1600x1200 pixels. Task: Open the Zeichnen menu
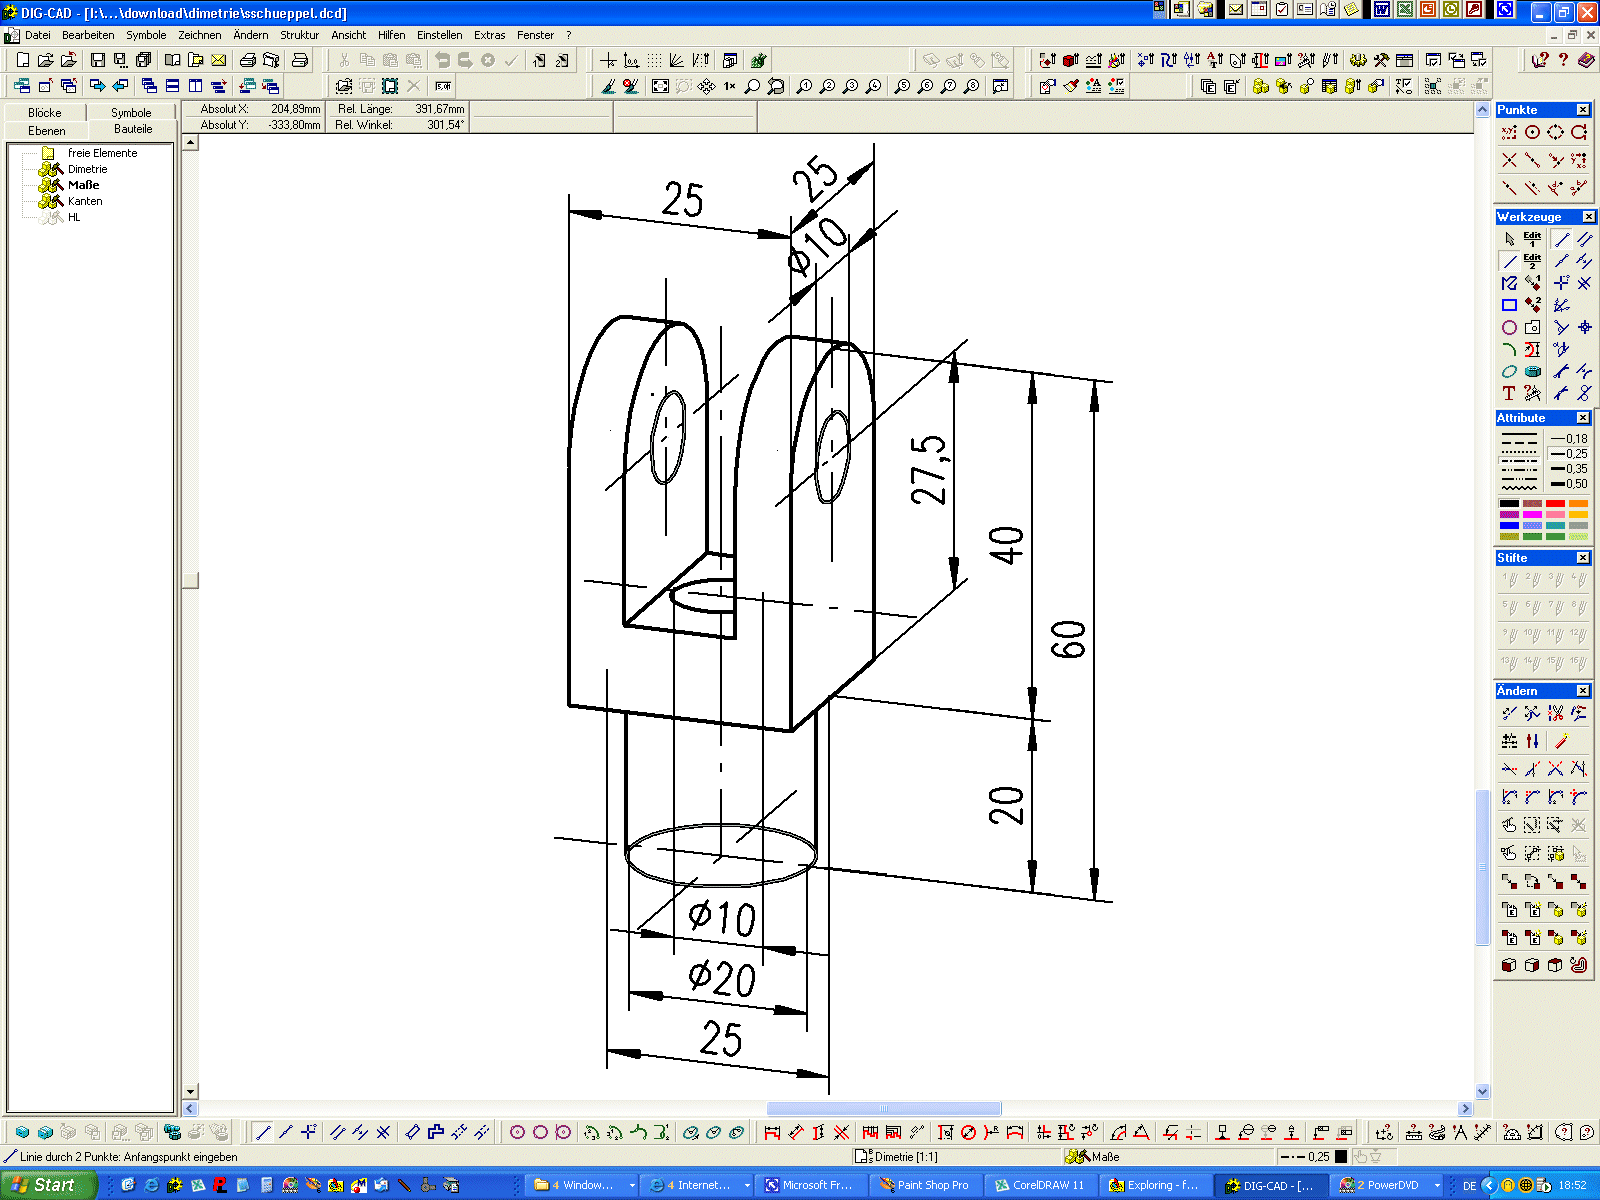(x=200, y=35)
